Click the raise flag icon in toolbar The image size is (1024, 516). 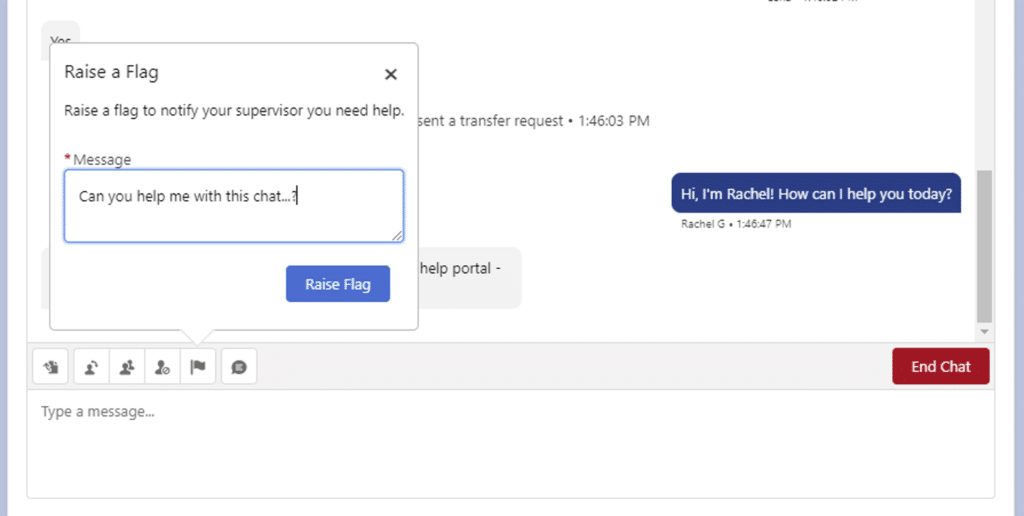198,367
